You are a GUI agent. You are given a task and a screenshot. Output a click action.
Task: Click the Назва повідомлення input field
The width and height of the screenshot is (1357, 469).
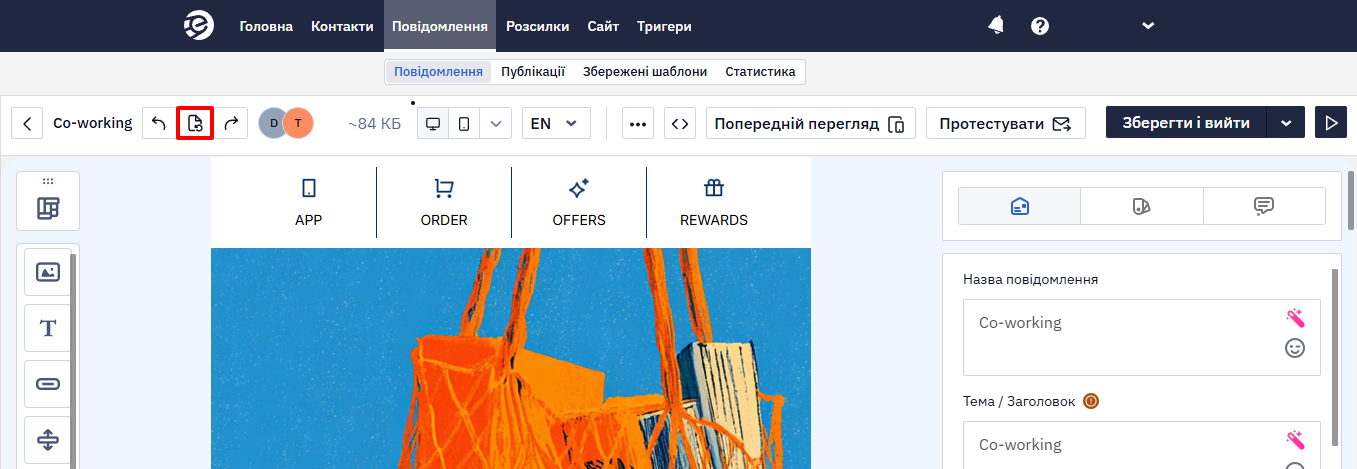[1142, 337]
